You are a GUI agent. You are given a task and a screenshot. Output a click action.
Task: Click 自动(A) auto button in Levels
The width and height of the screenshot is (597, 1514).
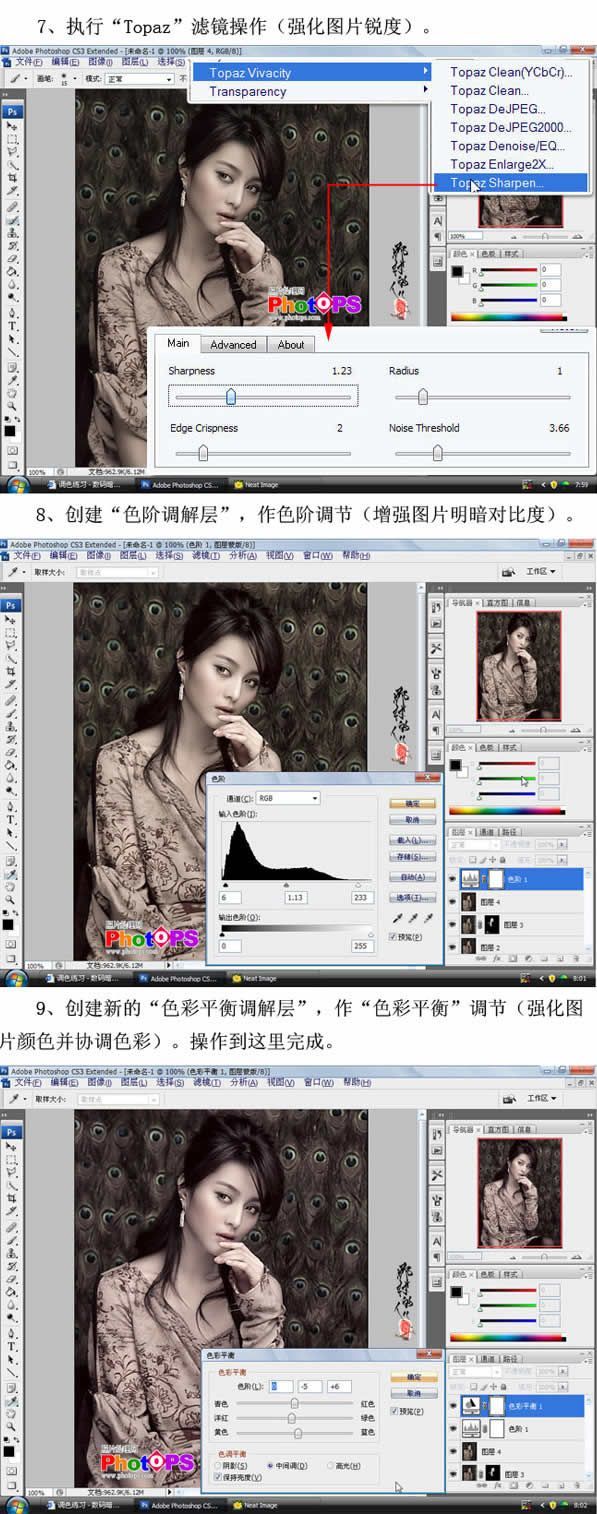(411, 878)
